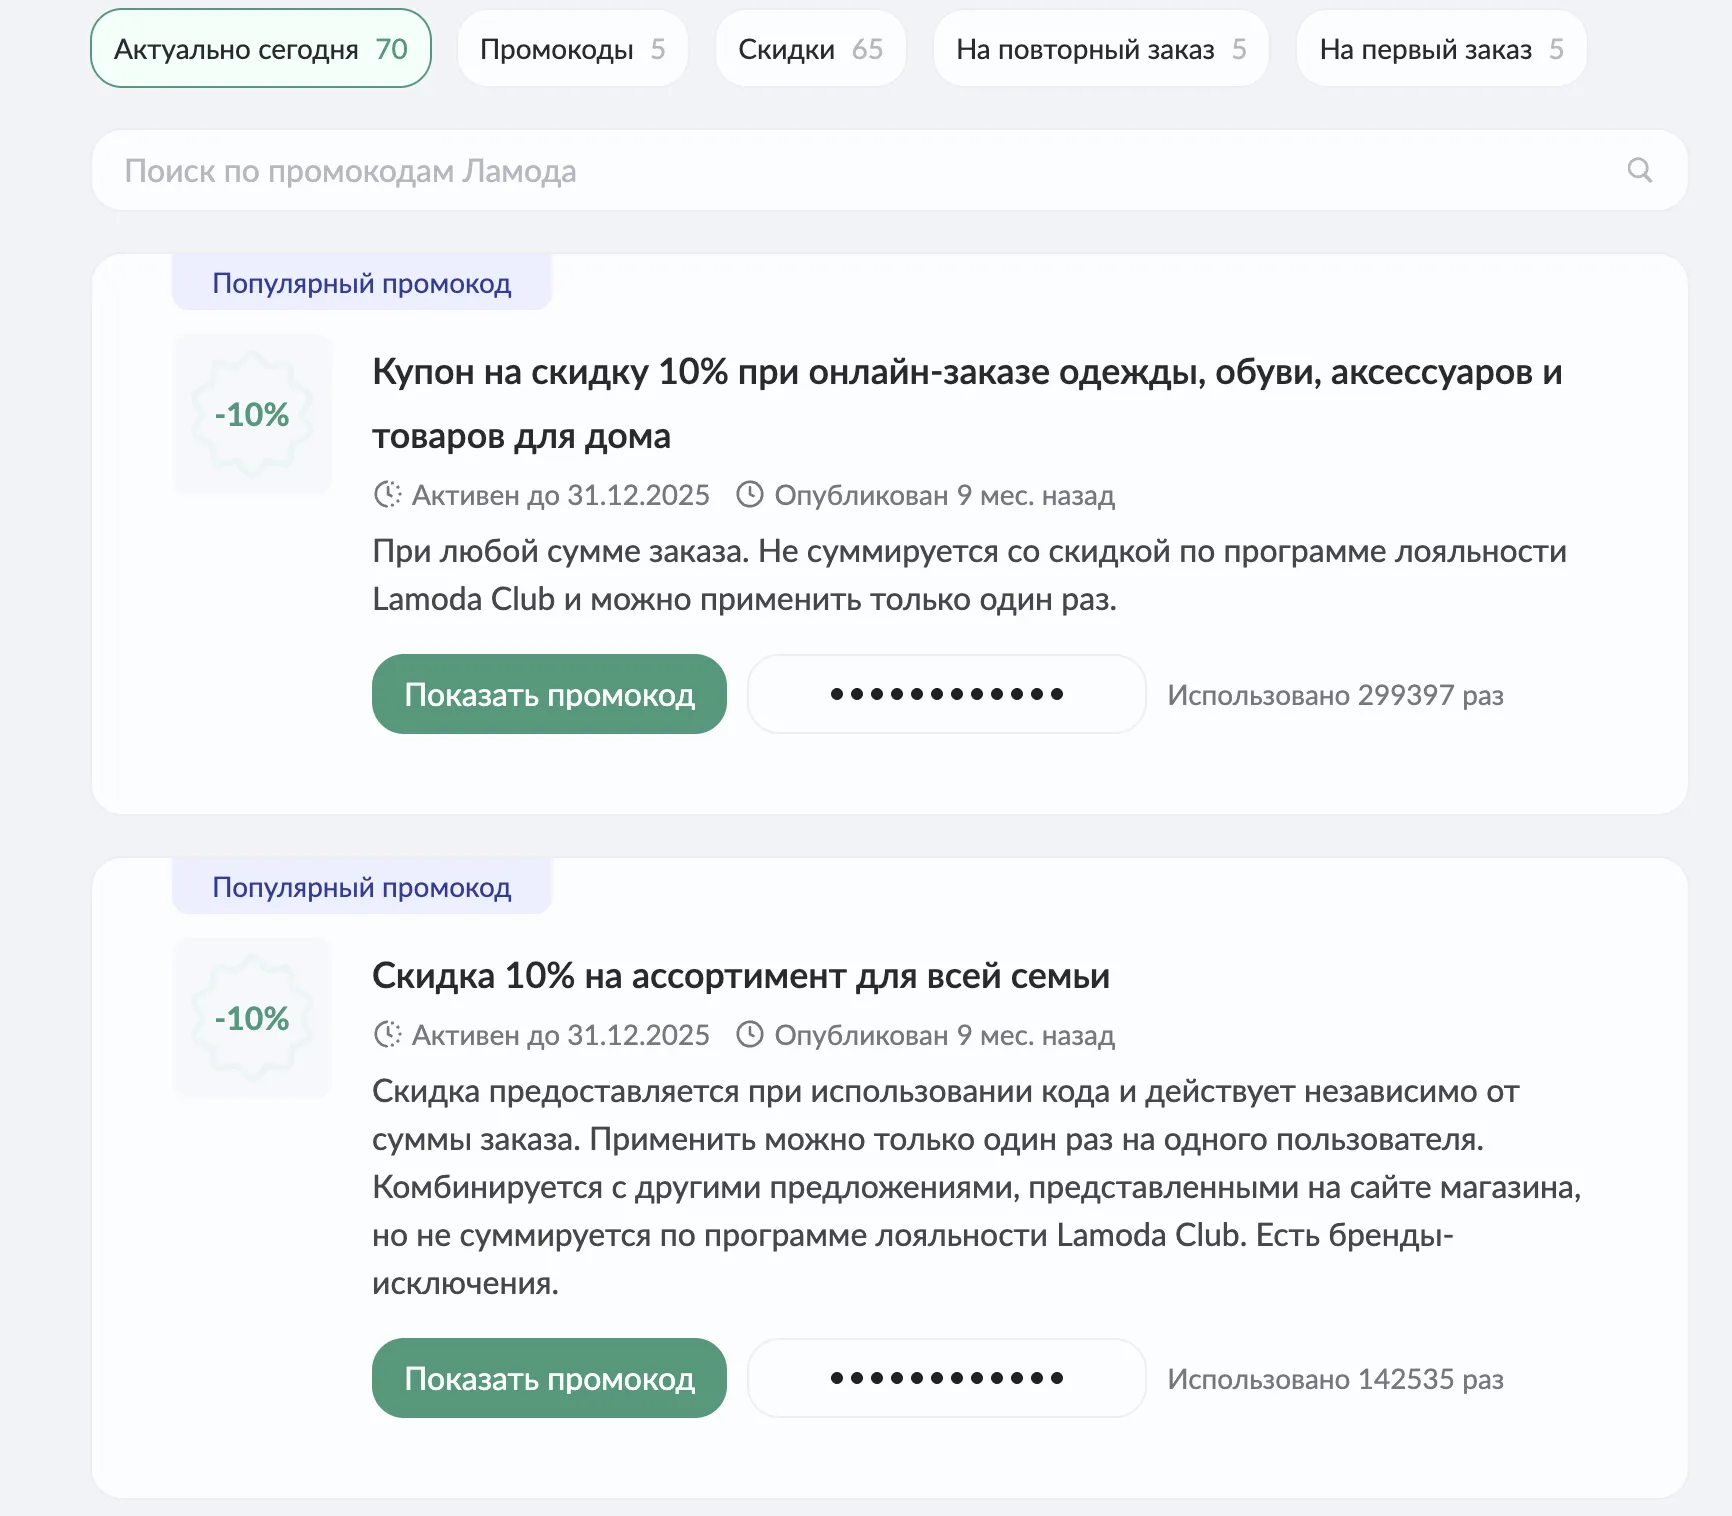Click the expiry timer icon on first coupon

pyautogui.click(x=387, y=495)
